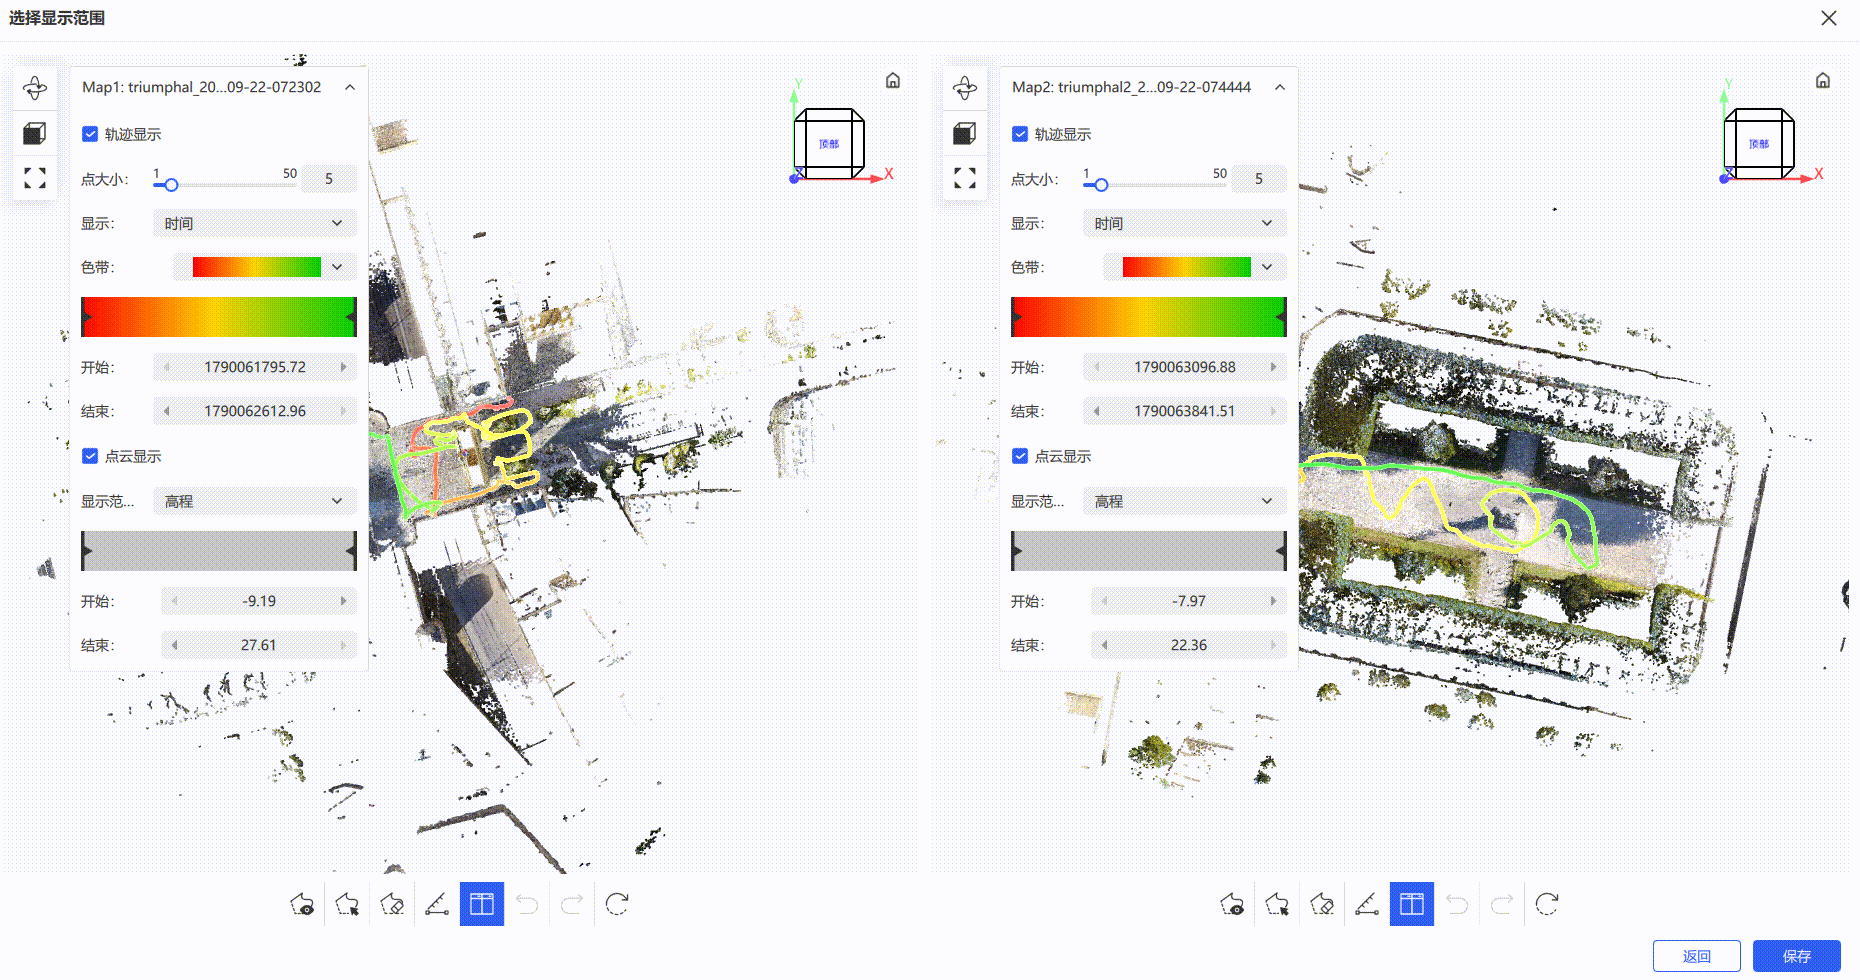Click the point size slider handle in Map1
The height and width of the screenshot is (980, 1860).
[172, 185]
